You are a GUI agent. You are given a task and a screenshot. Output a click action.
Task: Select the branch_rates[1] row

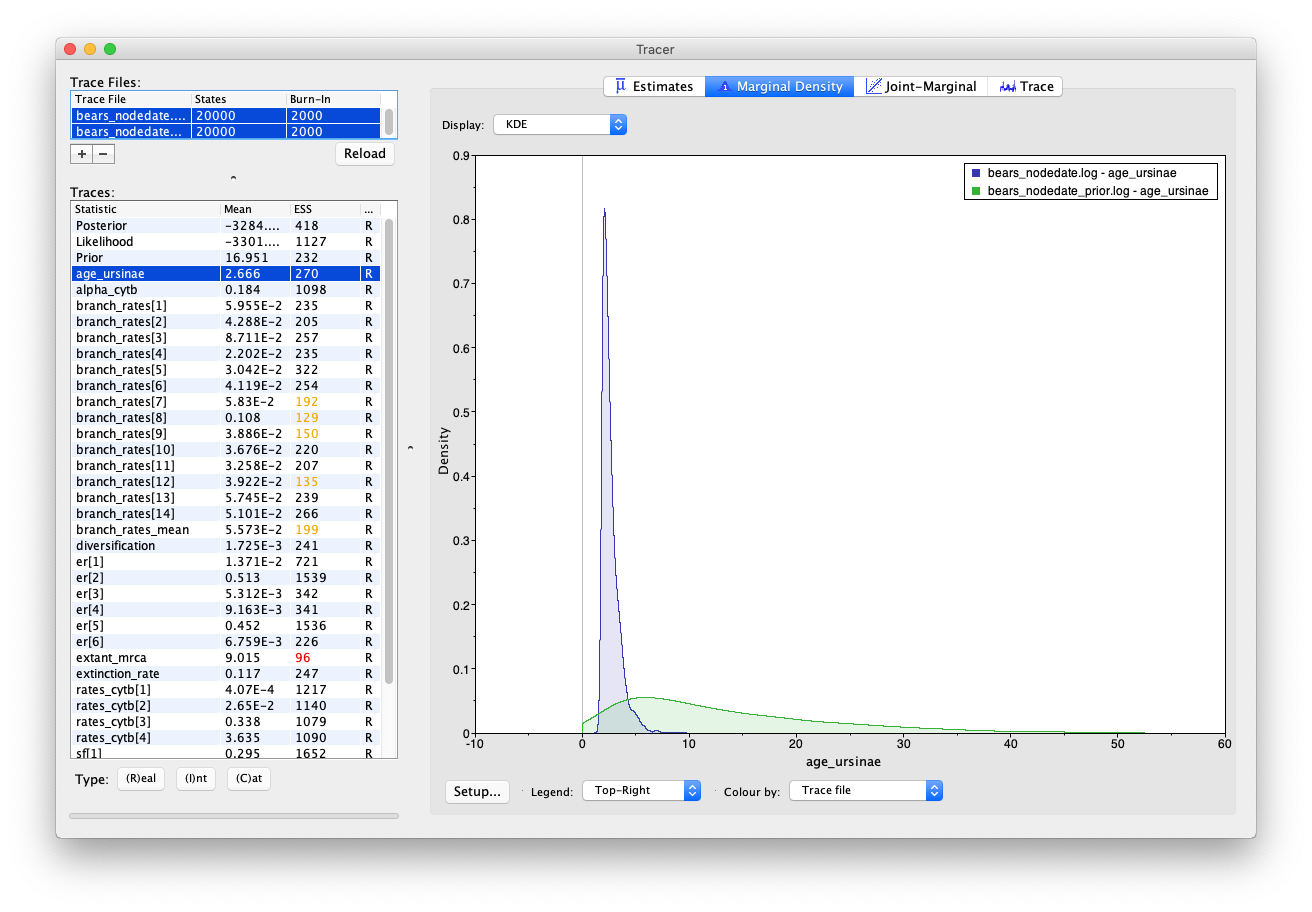click(226, 305)
